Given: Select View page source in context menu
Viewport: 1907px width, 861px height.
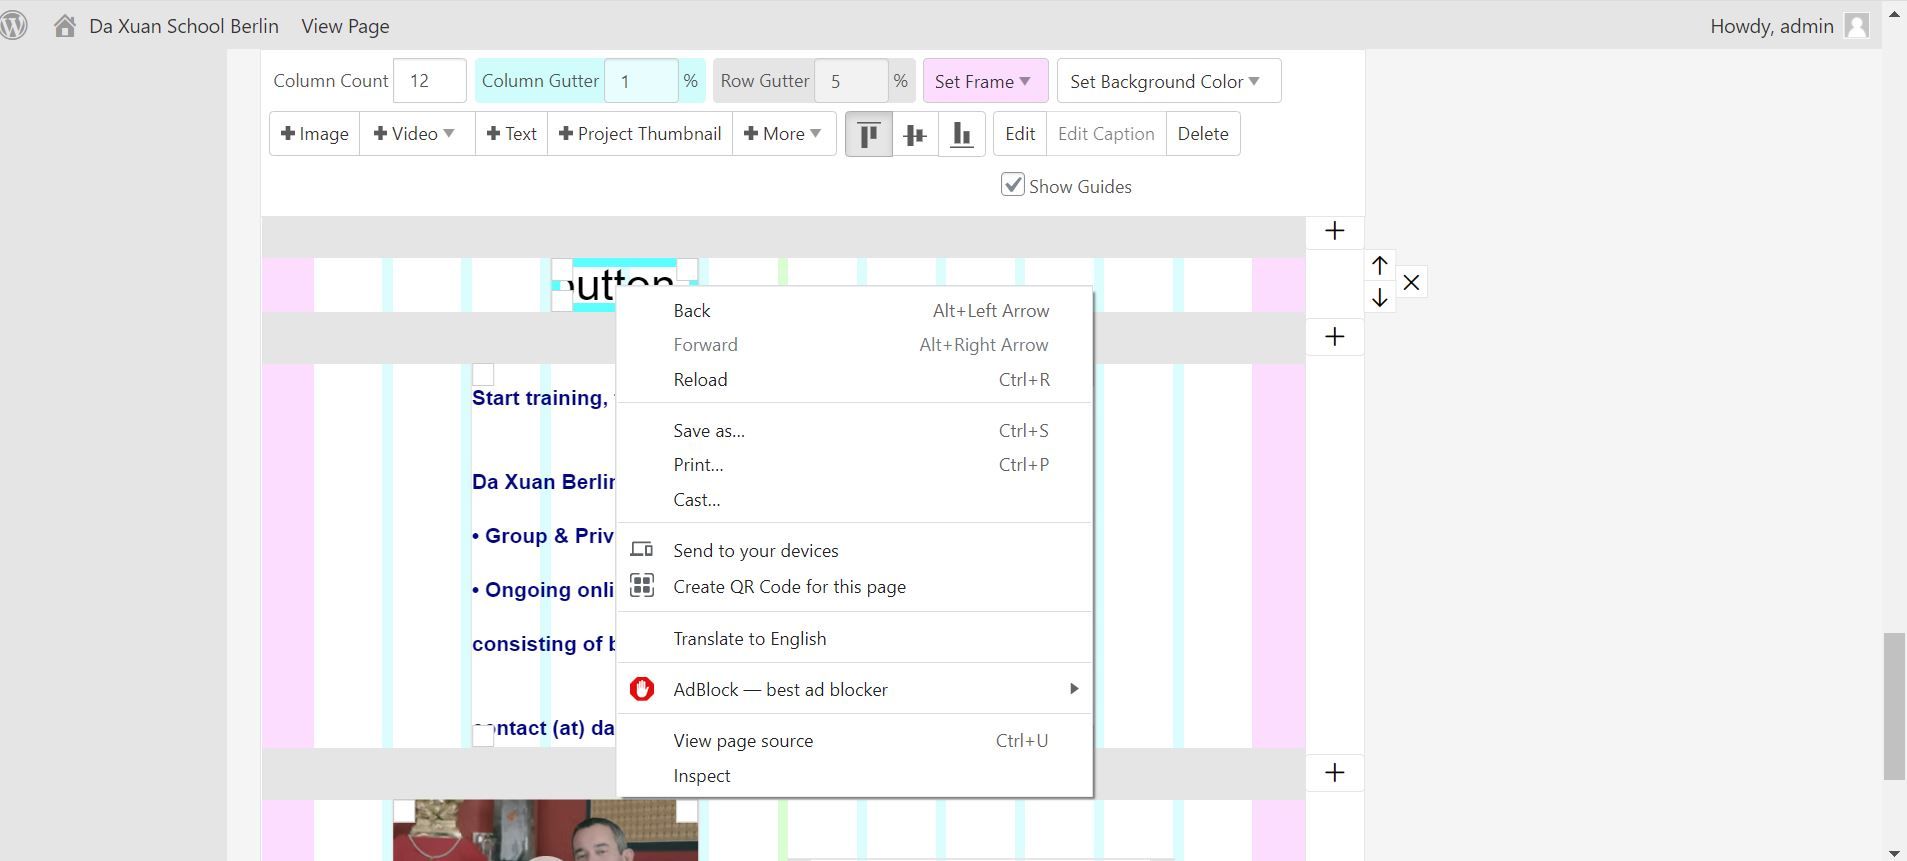Looking at the screenshot, I should pyautogui.click(x=743, y=741).
